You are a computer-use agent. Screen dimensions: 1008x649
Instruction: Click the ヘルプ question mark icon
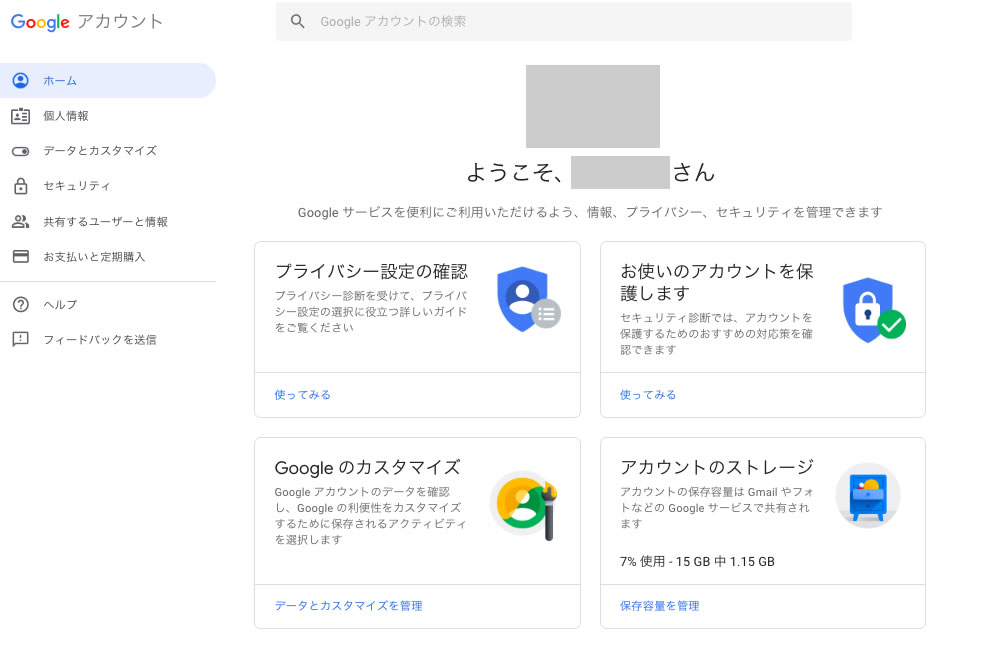pos(20,304)
